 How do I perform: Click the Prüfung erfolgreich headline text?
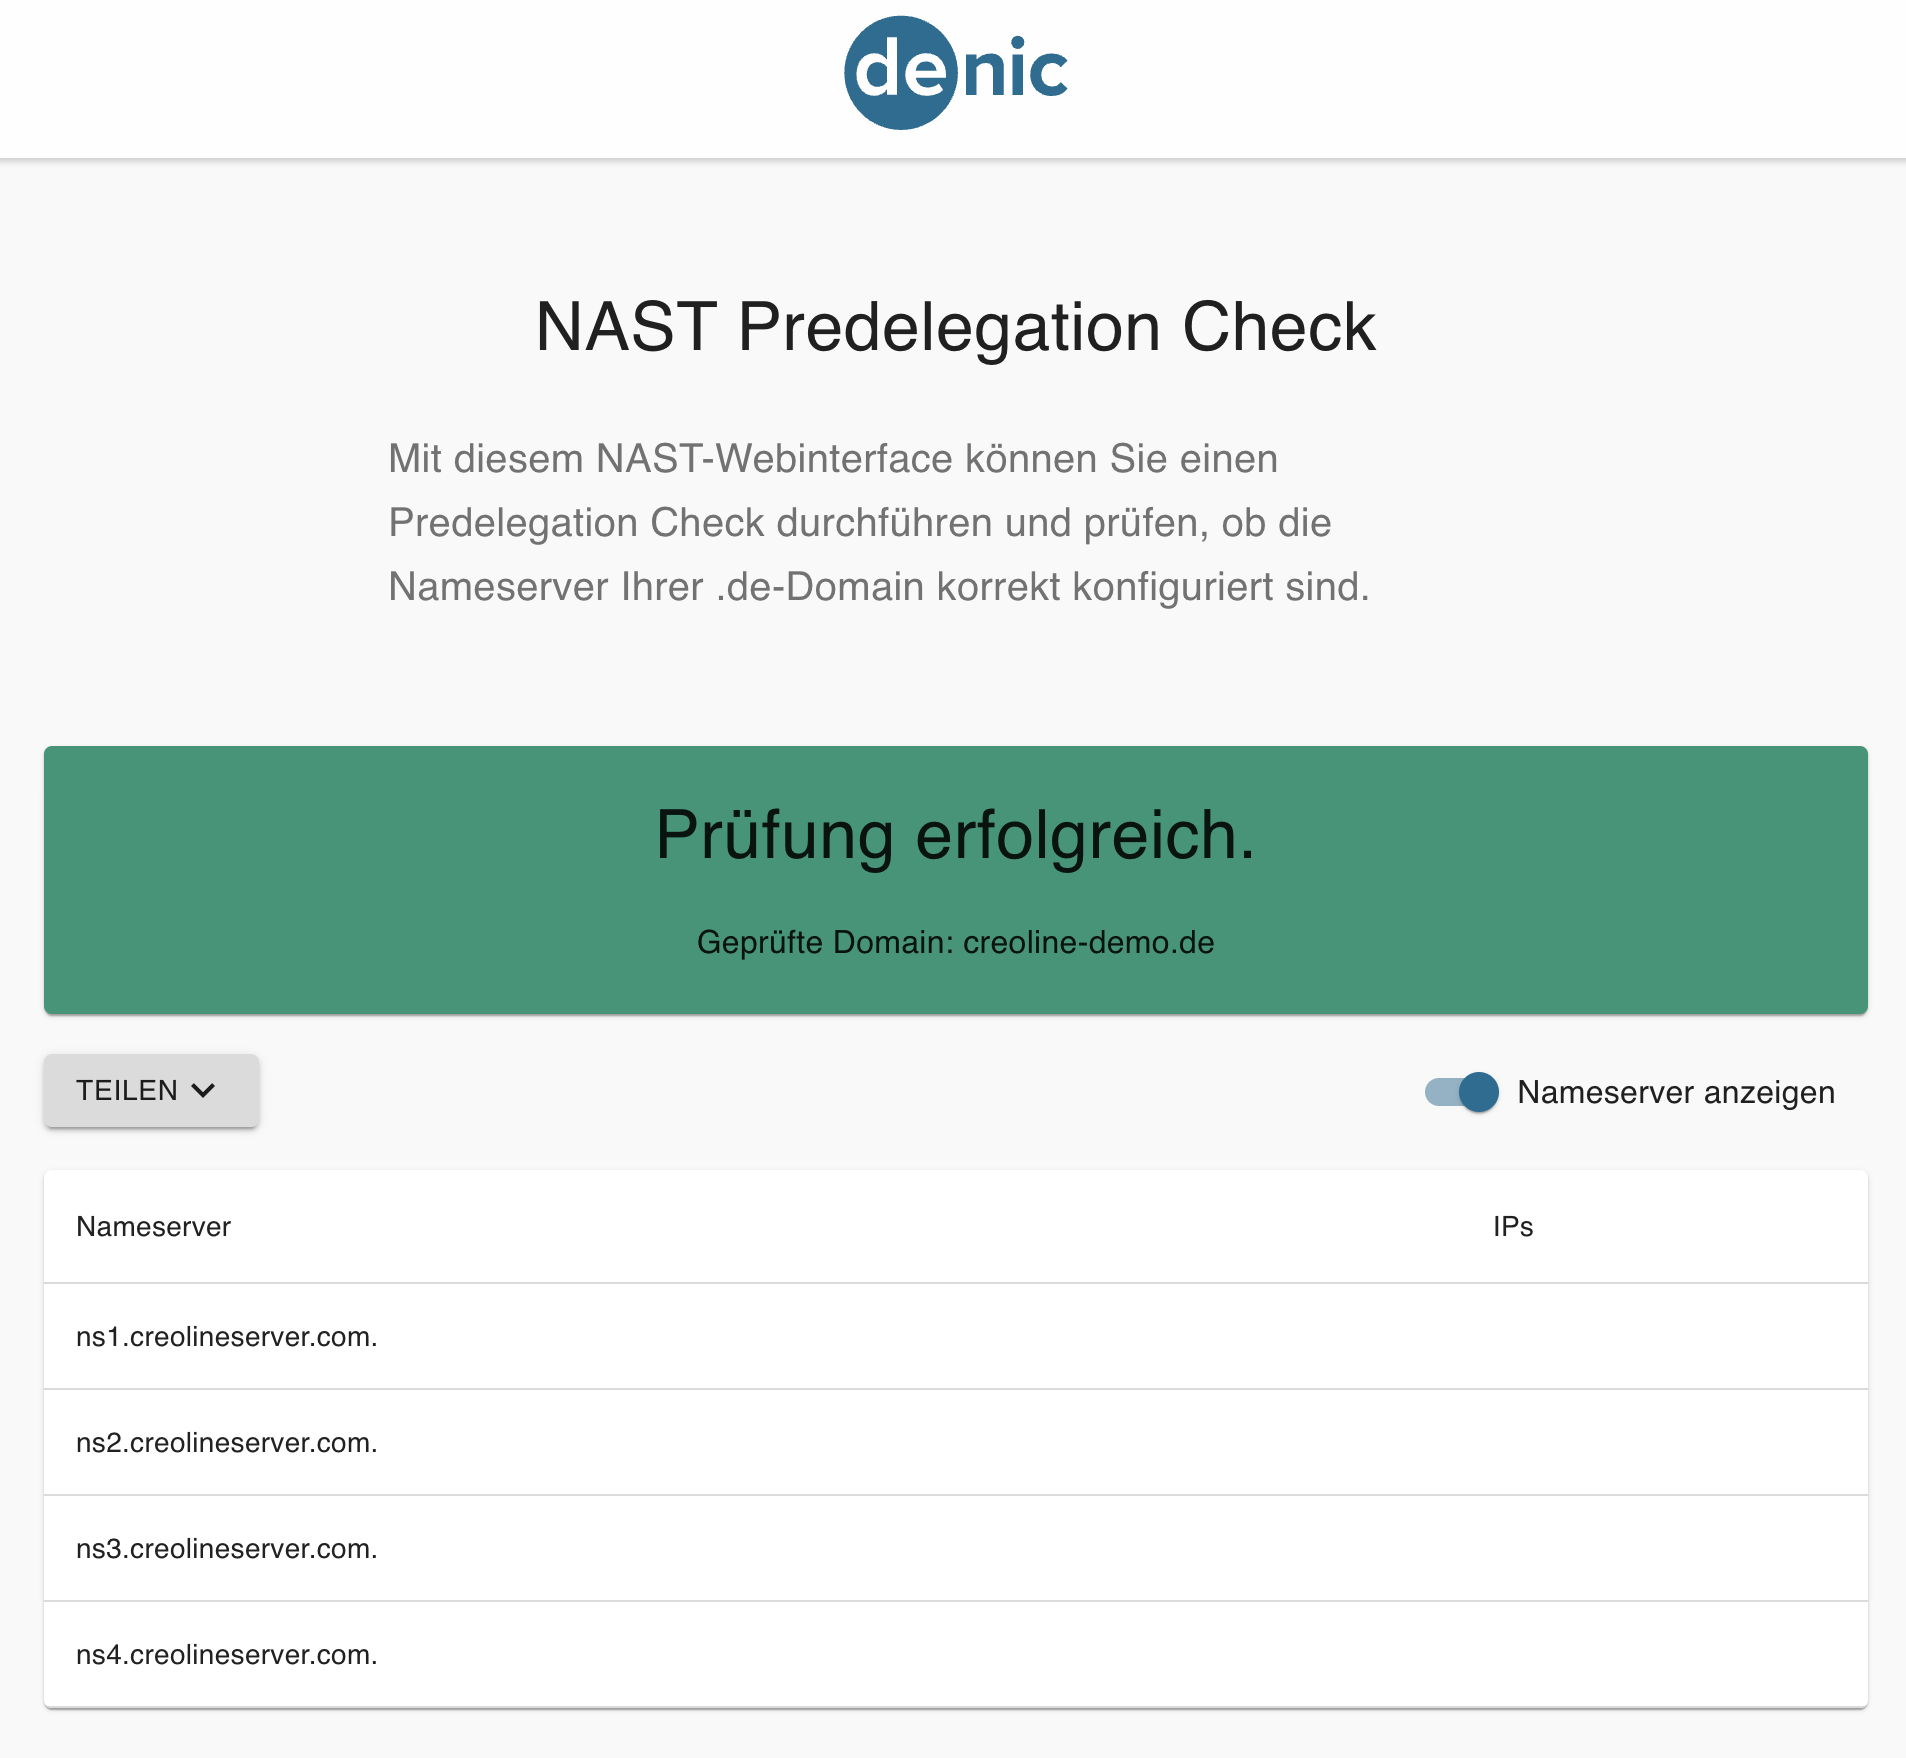coord(955,835)
